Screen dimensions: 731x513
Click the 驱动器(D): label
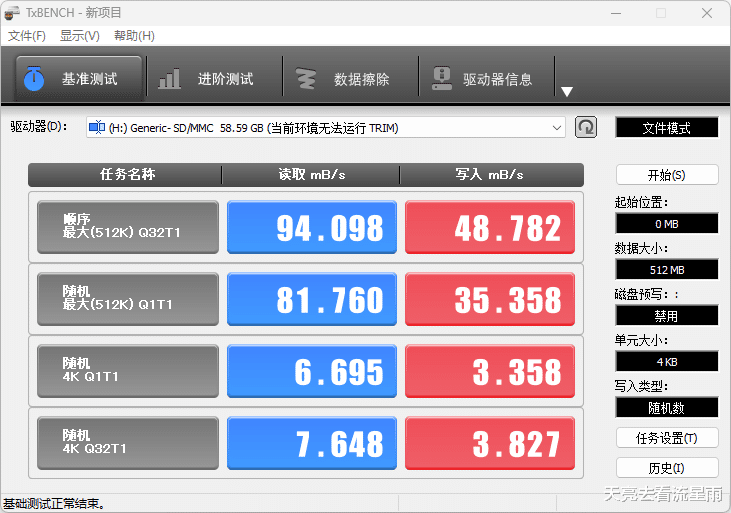[x=38, y=127]
